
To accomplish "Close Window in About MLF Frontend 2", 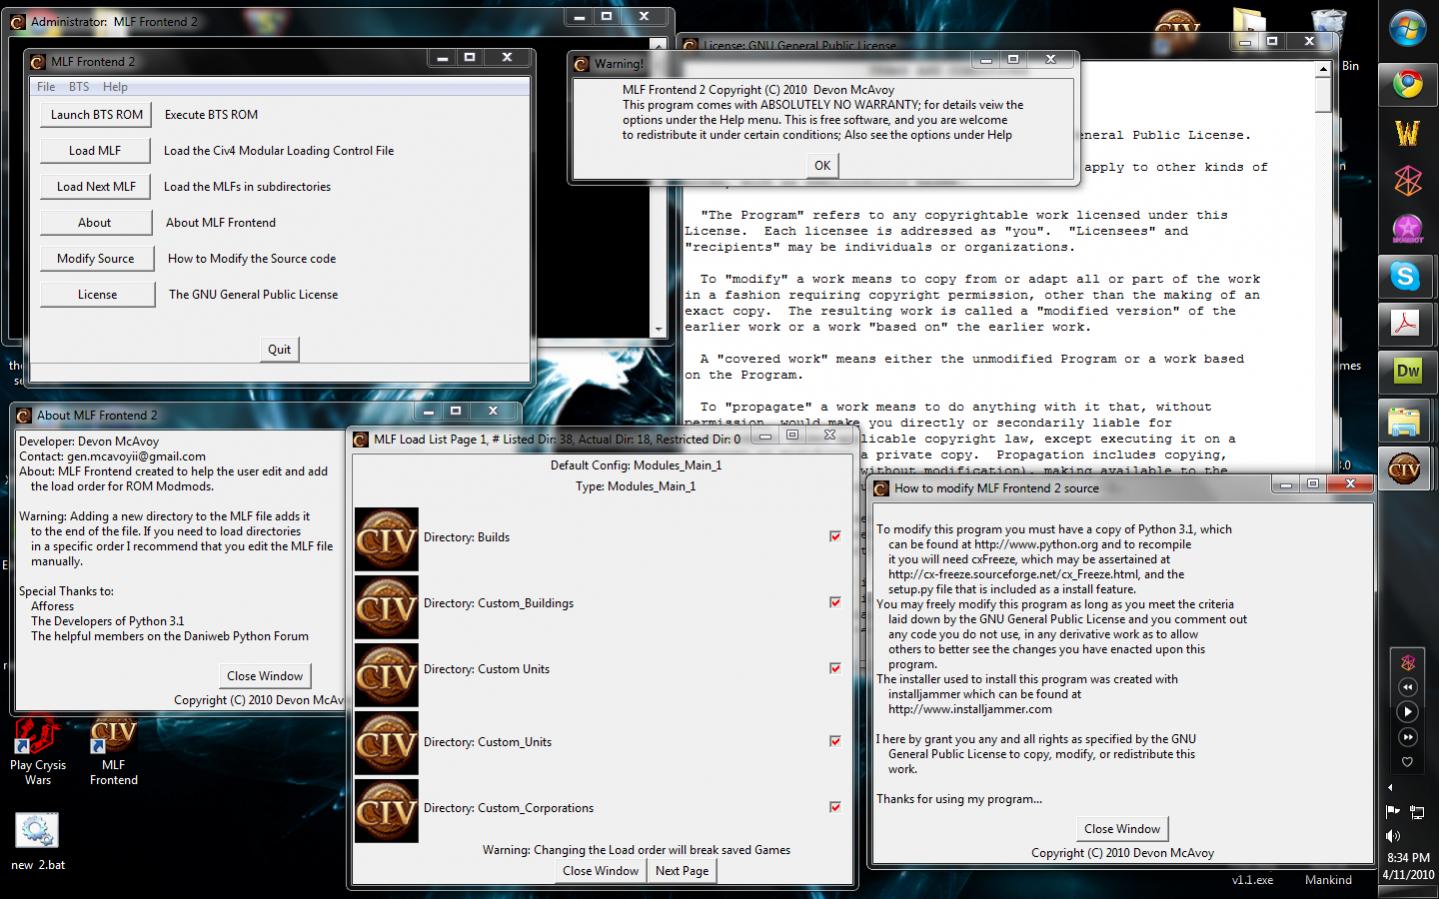I will point(265,676).
